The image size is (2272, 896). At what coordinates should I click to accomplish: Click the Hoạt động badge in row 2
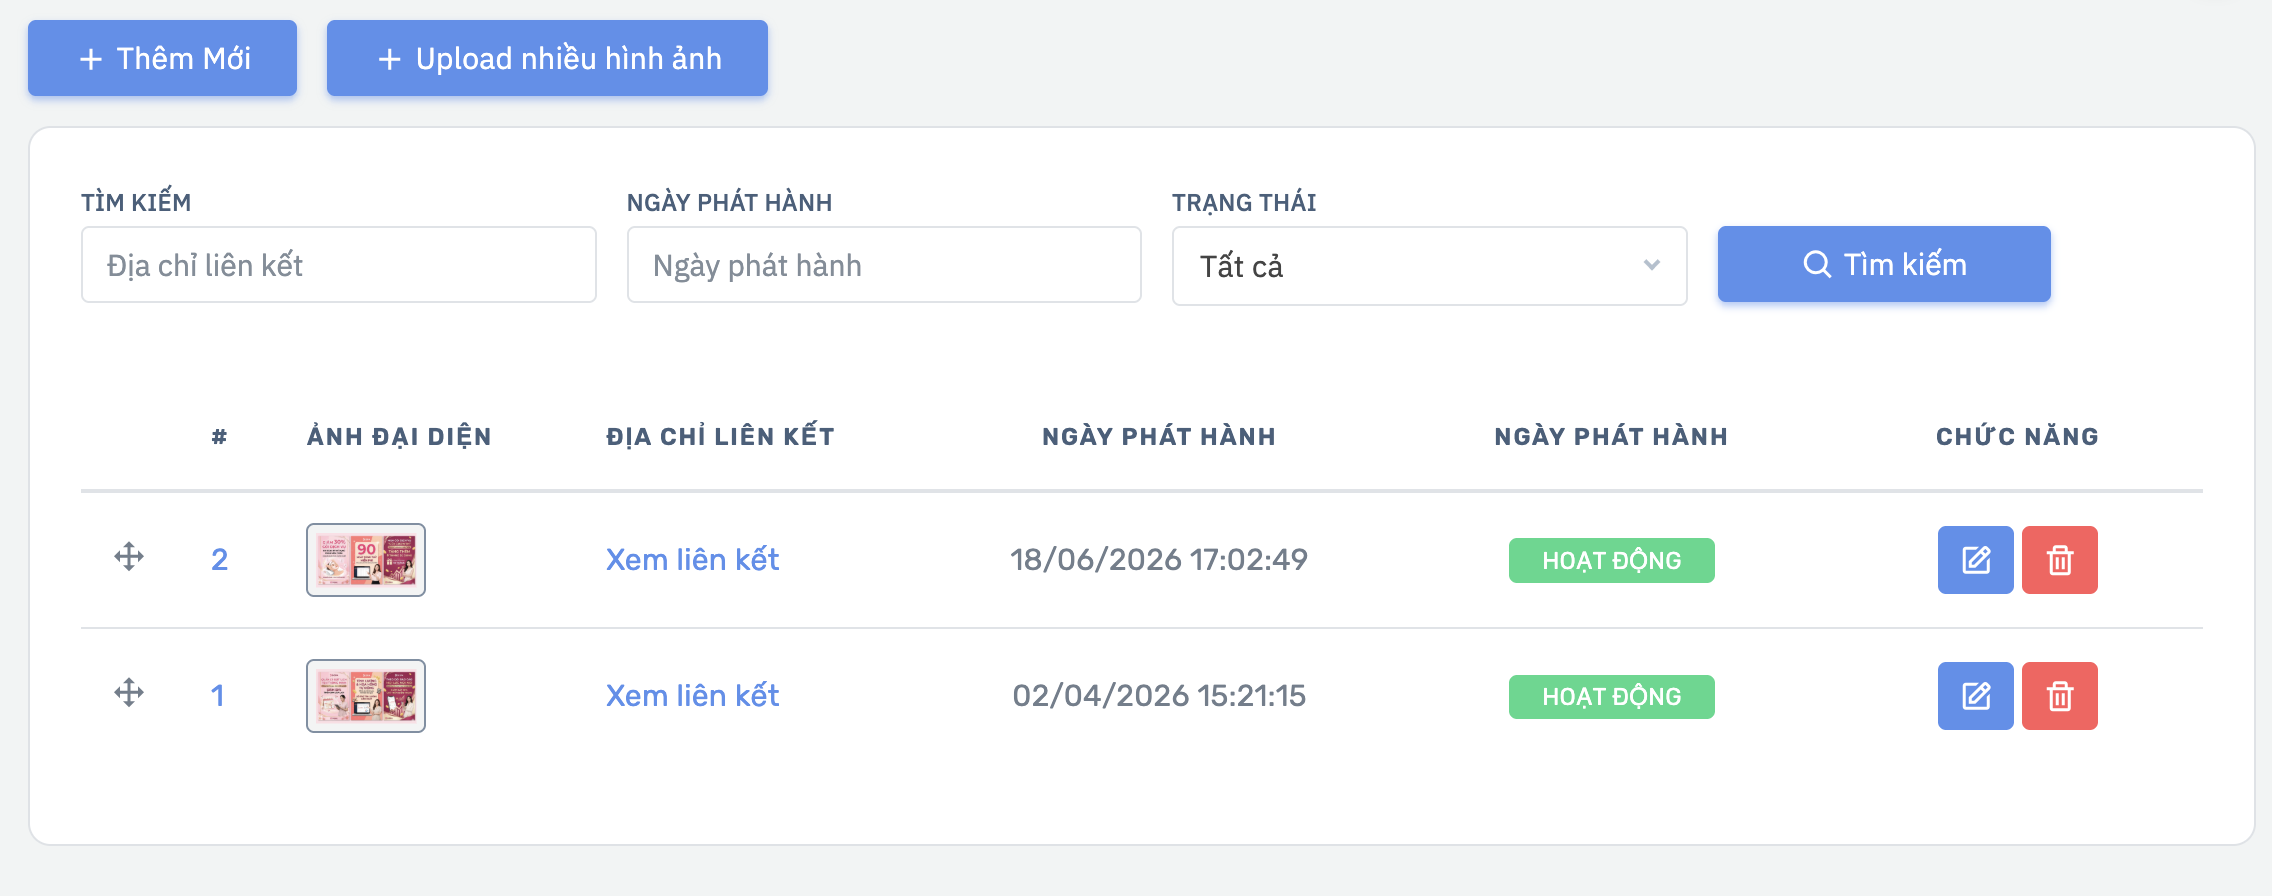coord(1611,560)
